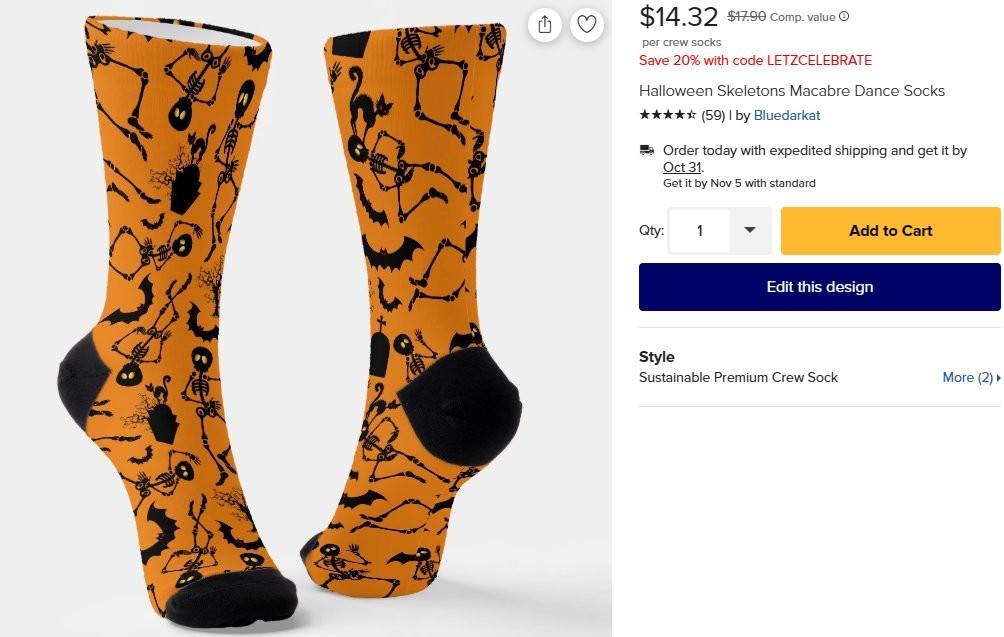The width and height of the screenshot is (1004, 637).
Task: Click the crossed-out $17.90 price
Action: click(746, 16)
